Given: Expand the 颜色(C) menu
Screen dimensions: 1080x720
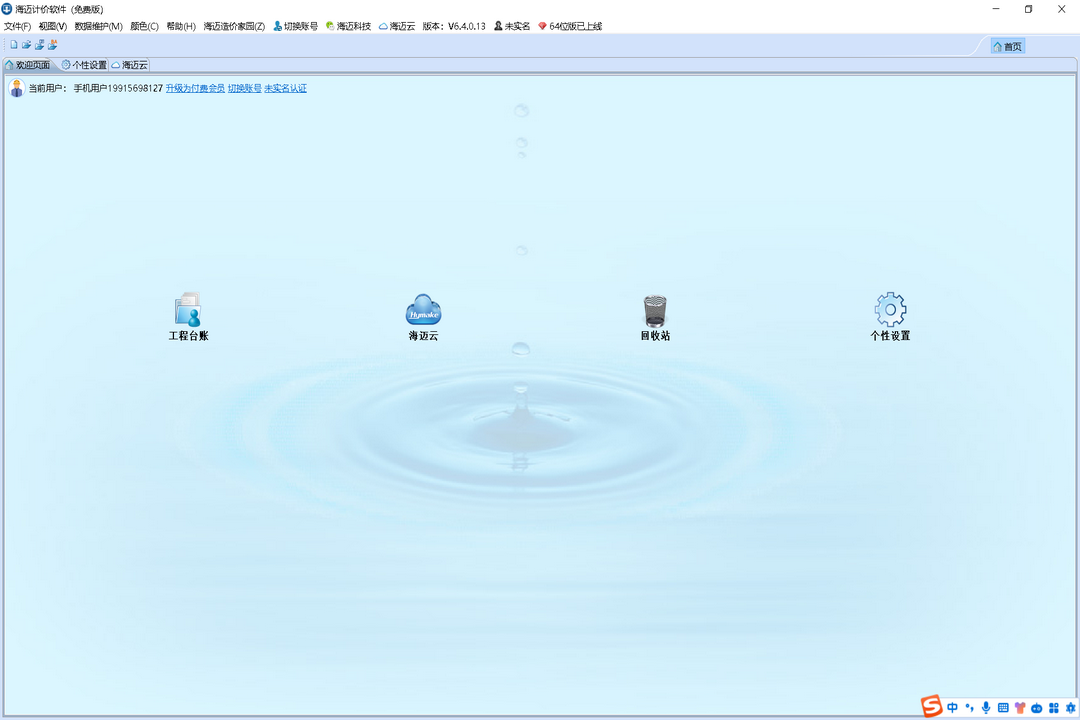Looking at the screenshot, I should pos(144,26).
